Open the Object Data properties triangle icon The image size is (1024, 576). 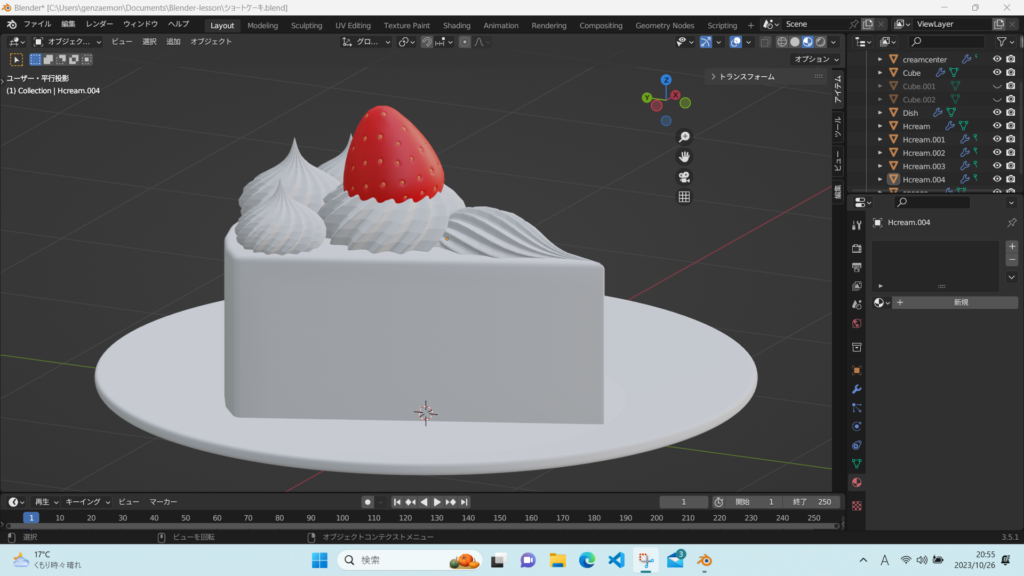[856, 464]
